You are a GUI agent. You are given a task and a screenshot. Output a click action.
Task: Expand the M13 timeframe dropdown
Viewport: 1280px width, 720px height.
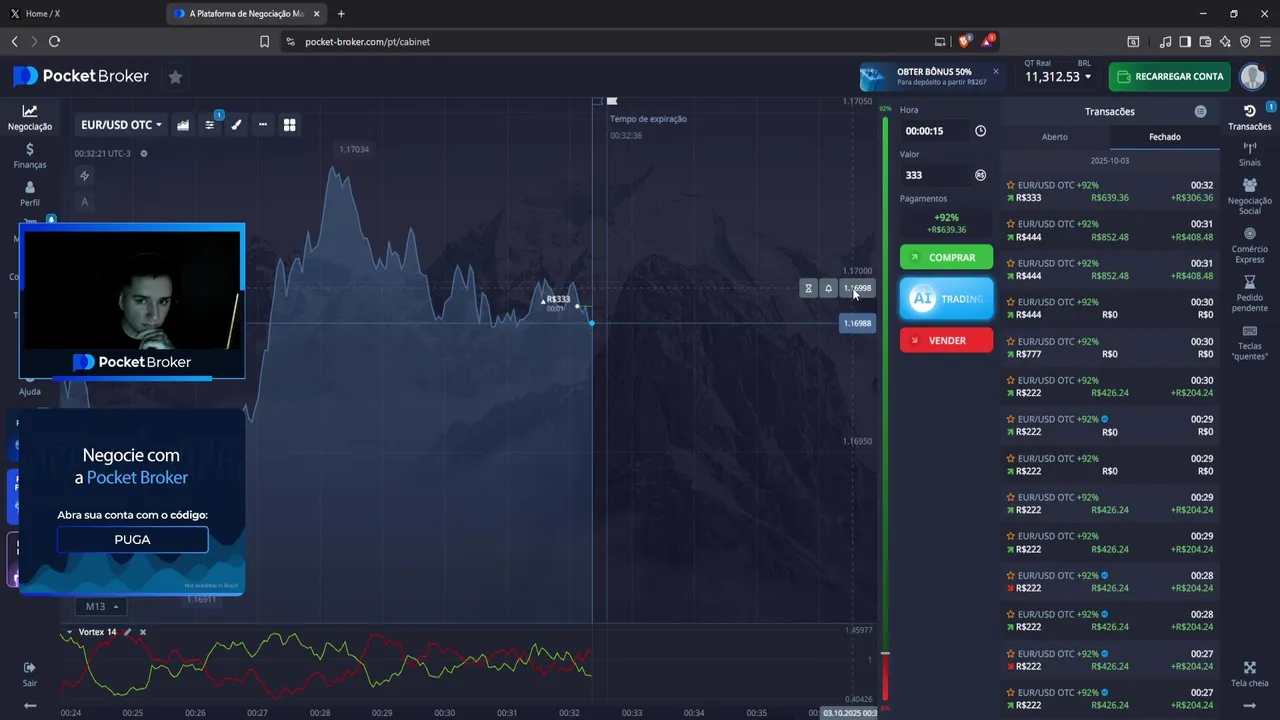(100, 606)
